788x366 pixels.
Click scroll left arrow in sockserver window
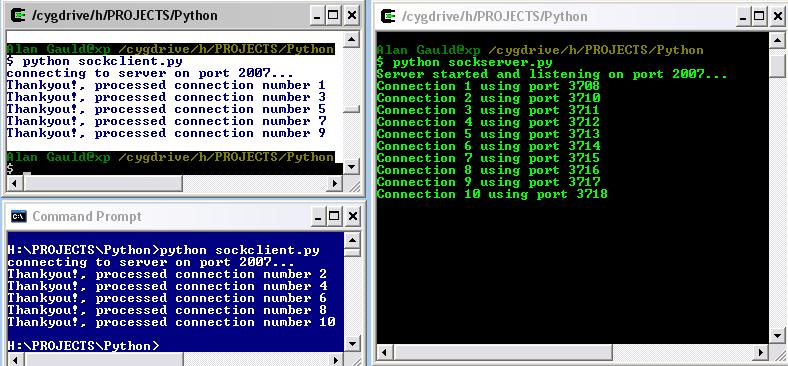384,351
